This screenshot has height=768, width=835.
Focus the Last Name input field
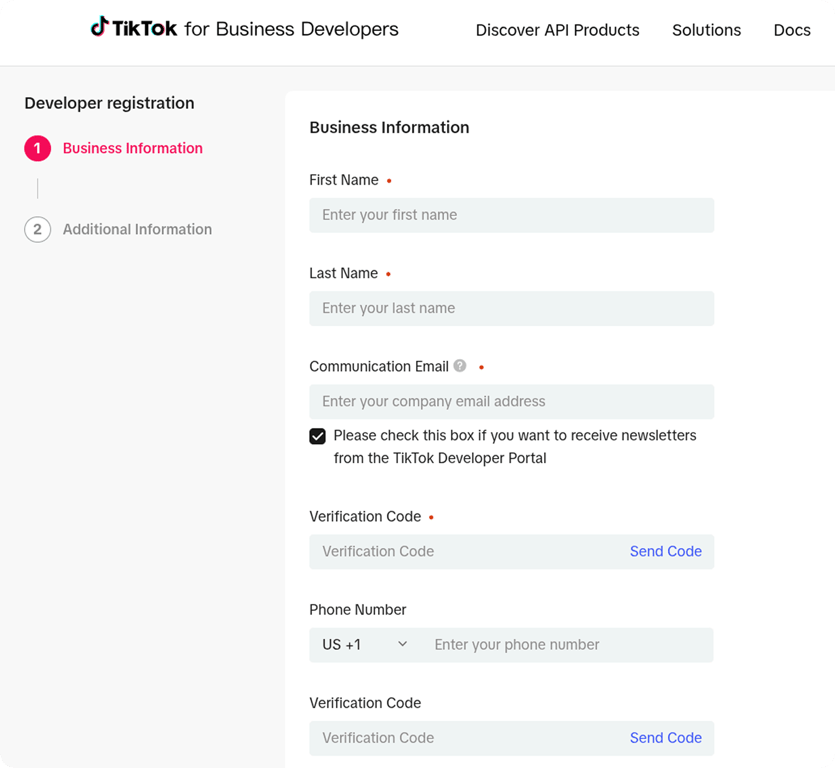512,308
